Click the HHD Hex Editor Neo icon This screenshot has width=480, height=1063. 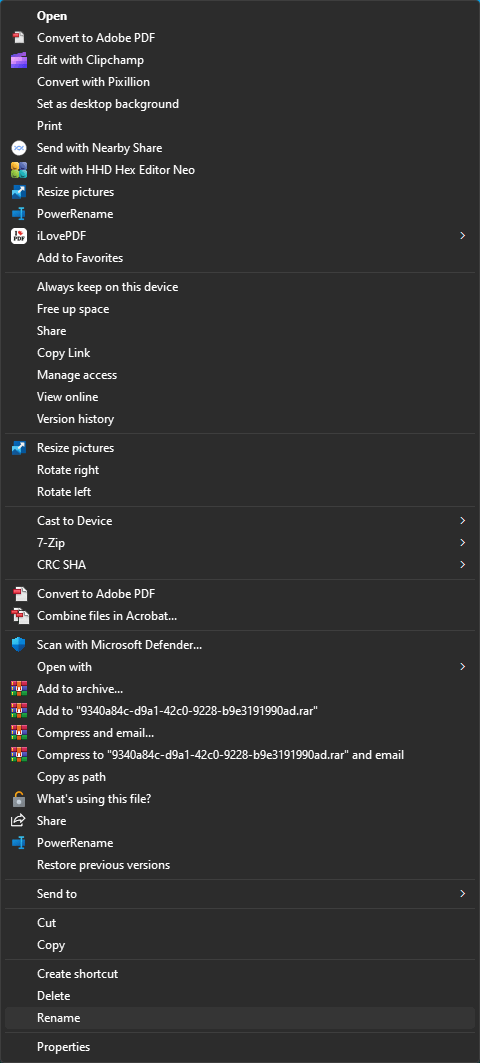point(19,169)
